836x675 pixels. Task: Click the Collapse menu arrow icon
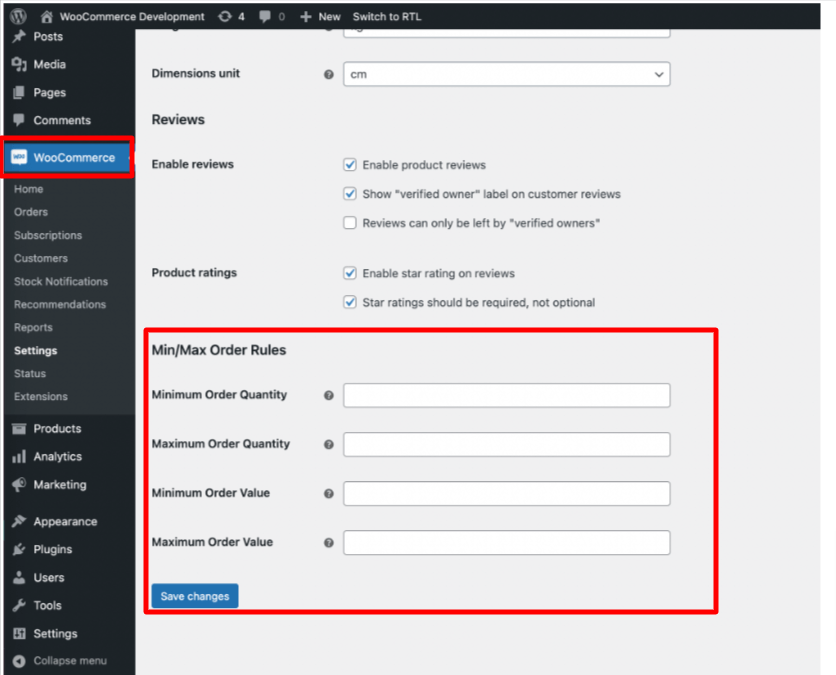(x=19, y=661)
